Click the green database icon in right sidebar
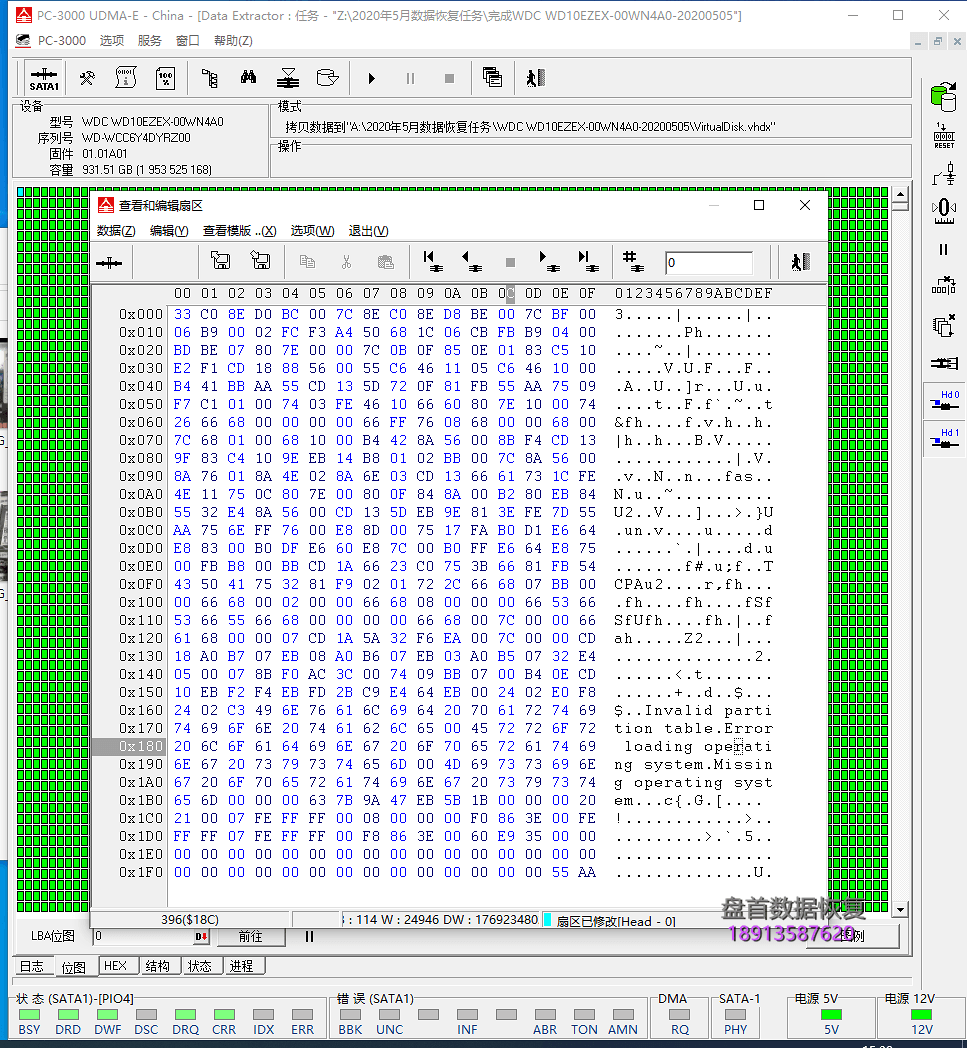Image resolution: width=967 pixels, height=1048 pixels. [944, 97]
